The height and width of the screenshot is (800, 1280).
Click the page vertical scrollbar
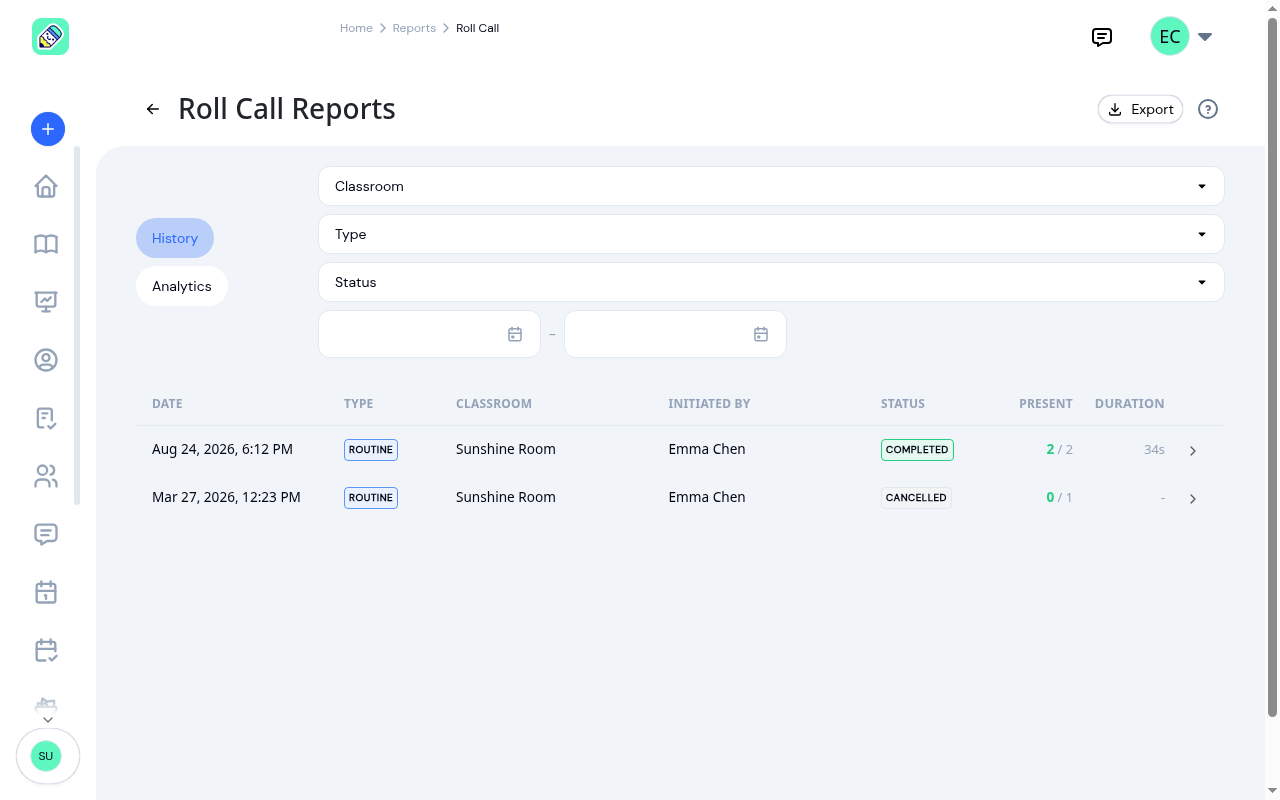point(1273,368)
